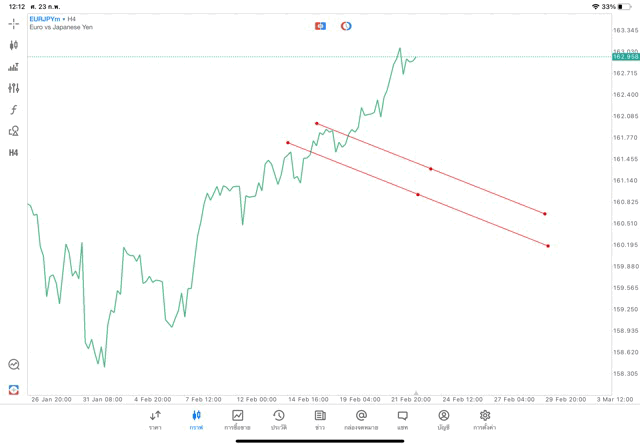Open the indicators list icon
The width and height of the screenshot is (640, 447).
[x=14, y=67]
